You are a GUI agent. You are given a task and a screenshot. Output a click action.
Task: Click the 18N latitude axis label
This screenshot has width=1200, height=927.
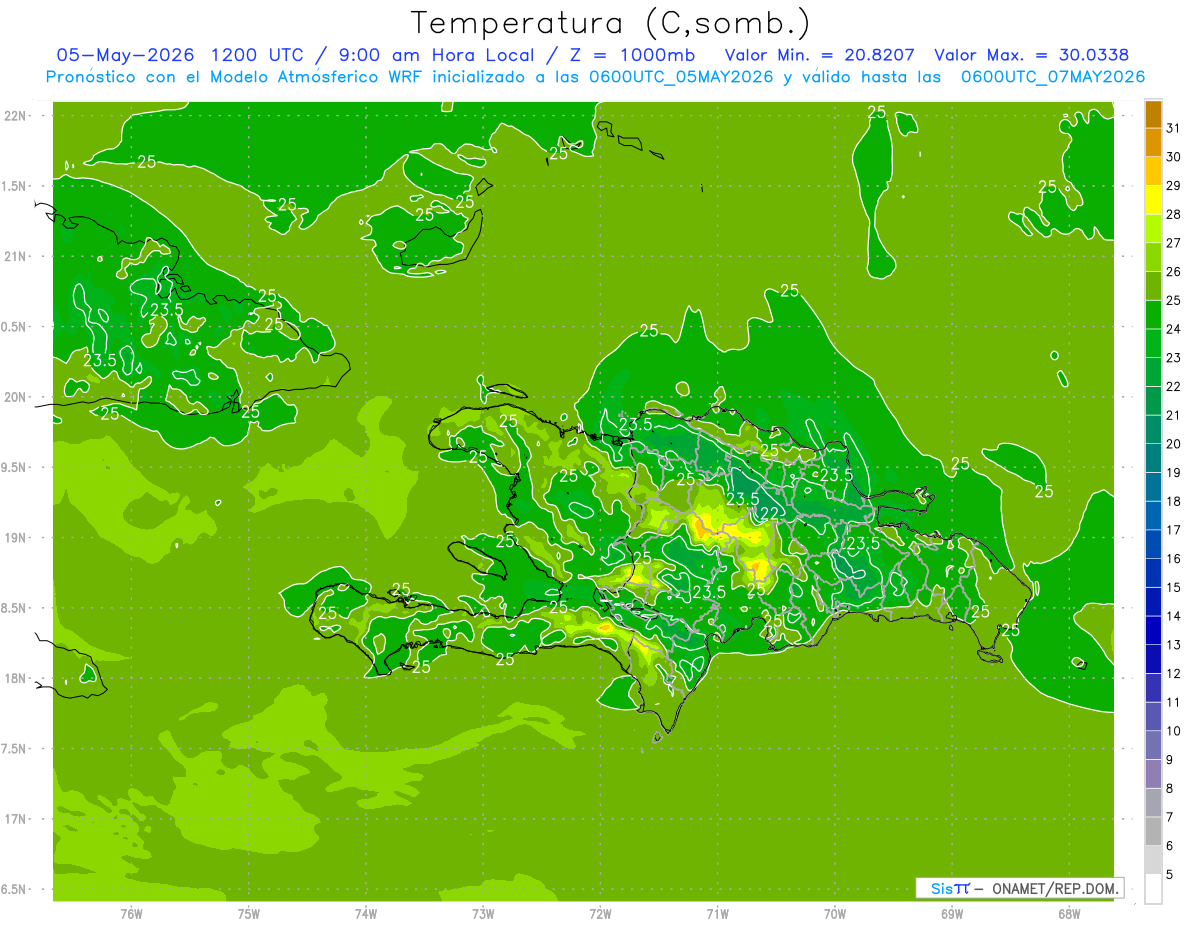16,678
